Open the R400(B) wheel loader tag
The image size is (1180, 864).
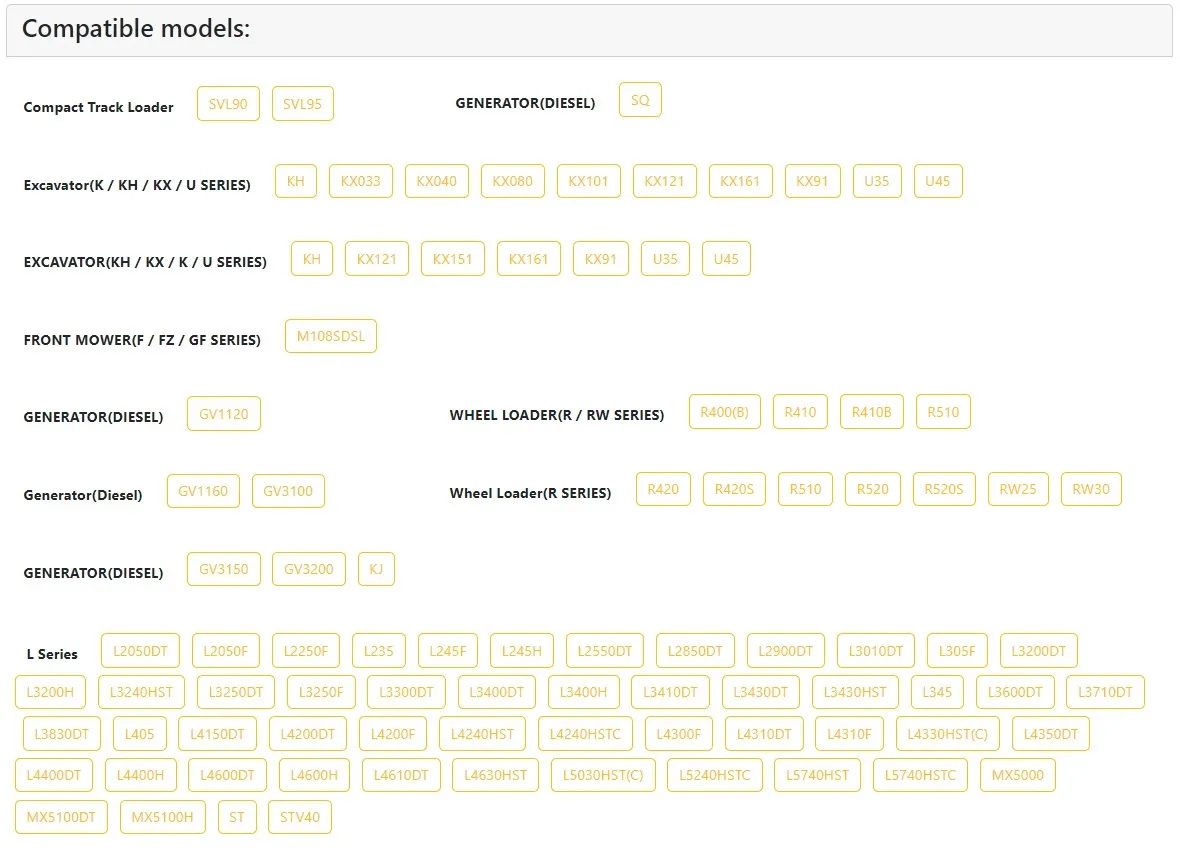point(725,412)
